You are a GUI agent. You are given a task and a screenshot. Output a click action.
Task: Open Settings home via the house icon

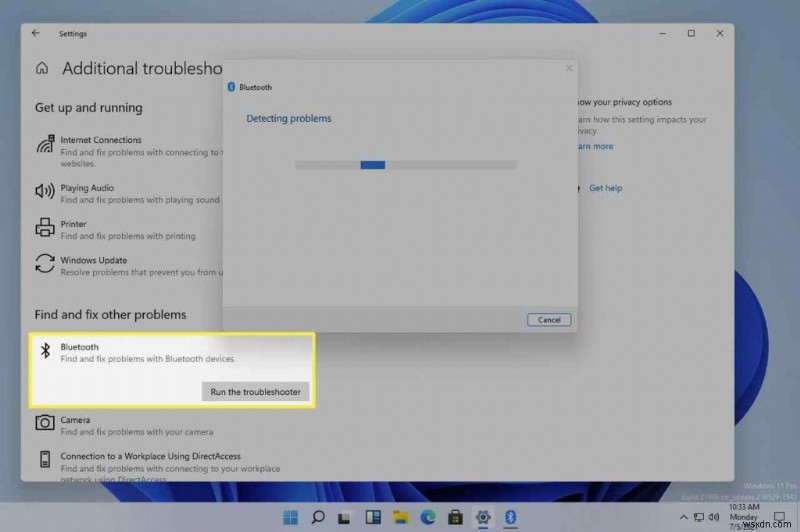(x=42, y=68)
